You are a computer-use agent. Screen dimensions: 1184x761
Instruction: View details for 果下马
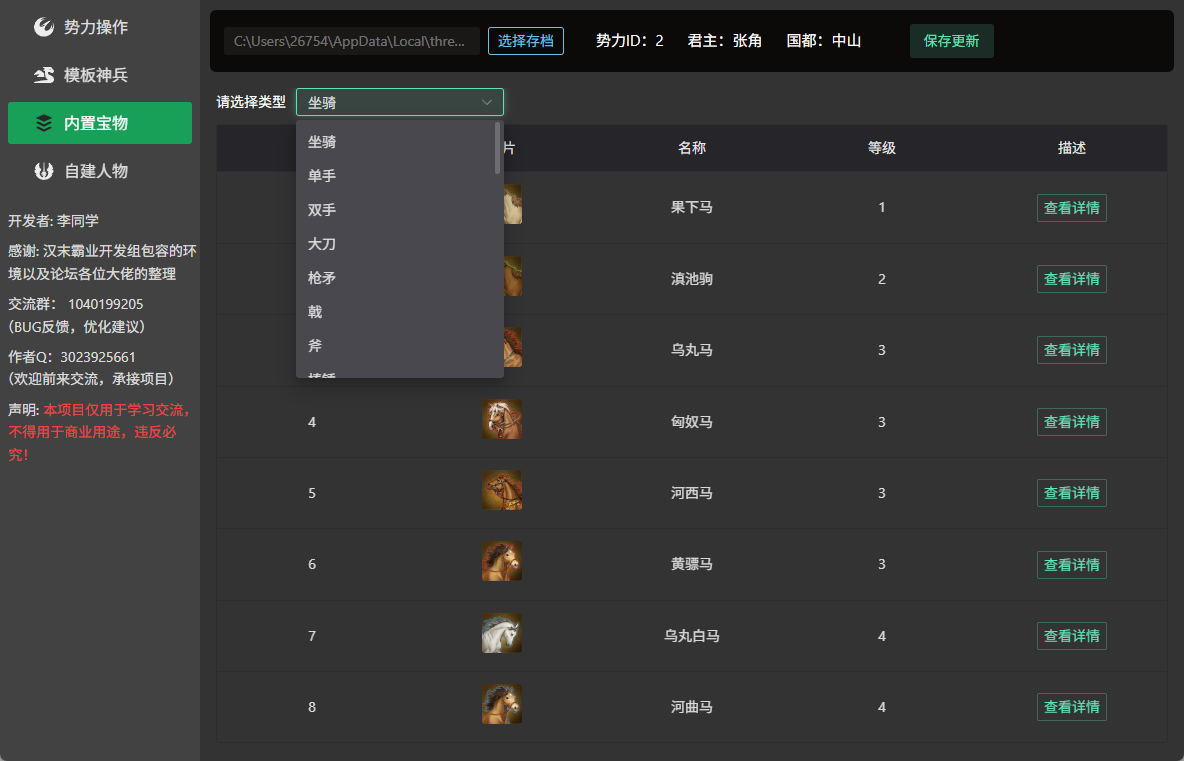pos(1071,208)
